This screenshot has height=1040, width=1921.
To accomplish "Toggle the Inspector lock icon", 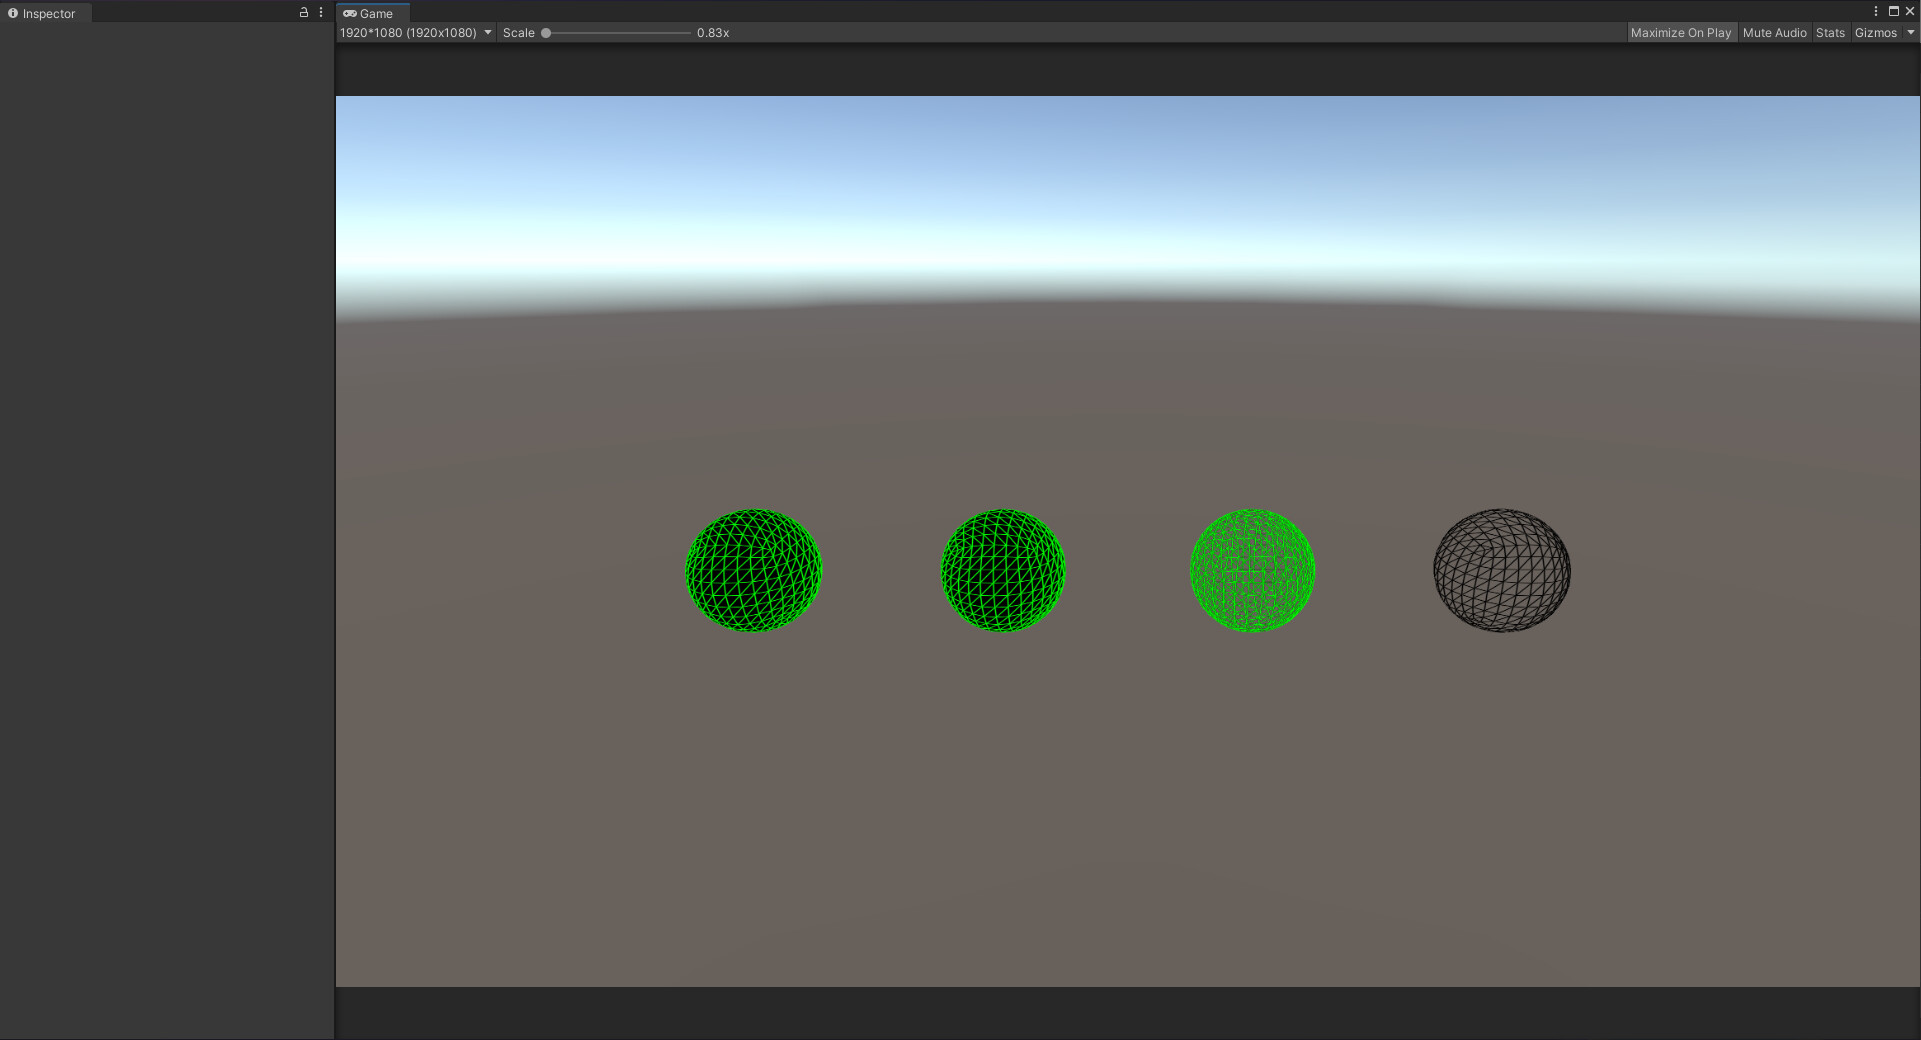I will tap(304, 12).
